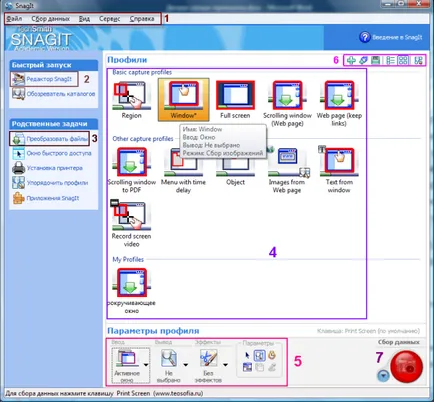
Task: Click the Клавиша: Print Screen hotkey text
Action: point(369,331)
